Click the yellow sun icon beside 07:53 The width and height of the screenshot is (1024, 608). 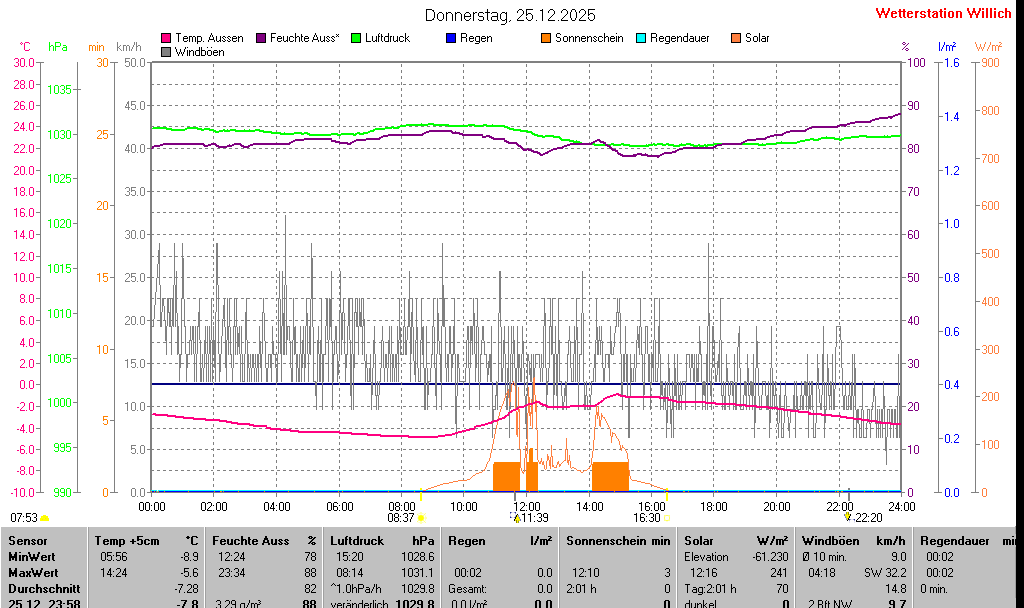point(45,518)
